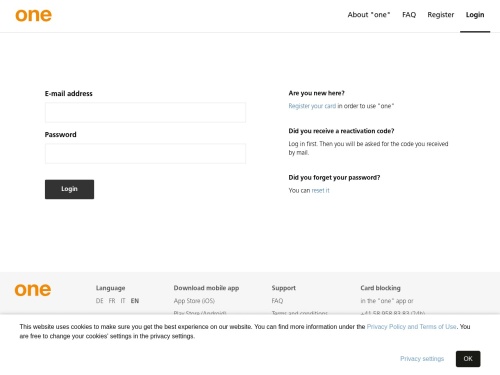Focus the Password input field
Viewport: 500px width, 375px height.
(145, 154)
